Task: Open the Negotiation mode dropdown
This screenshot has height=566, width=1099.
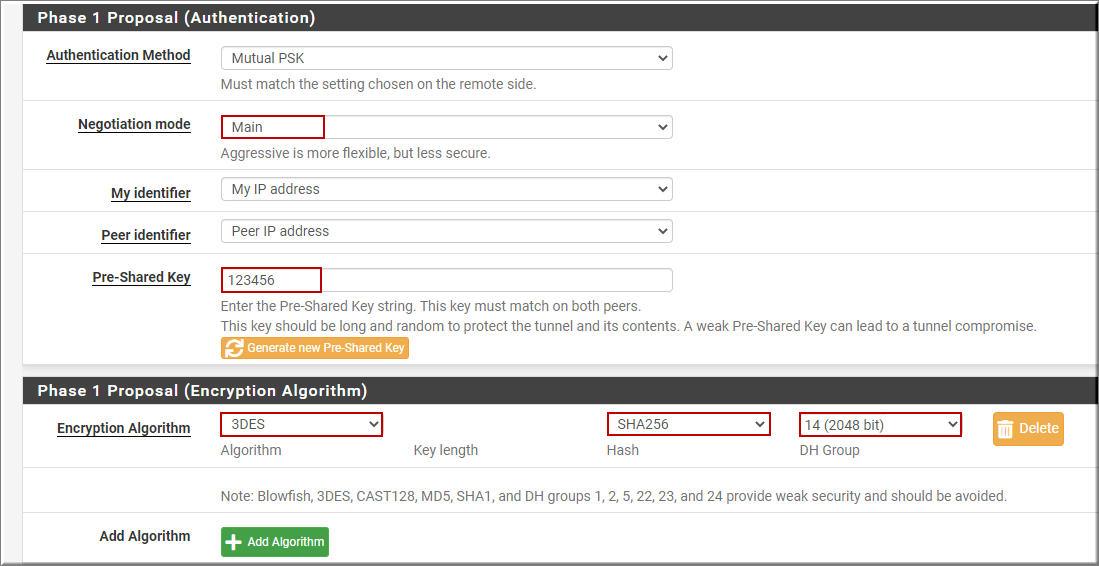Action: (446, 127)
